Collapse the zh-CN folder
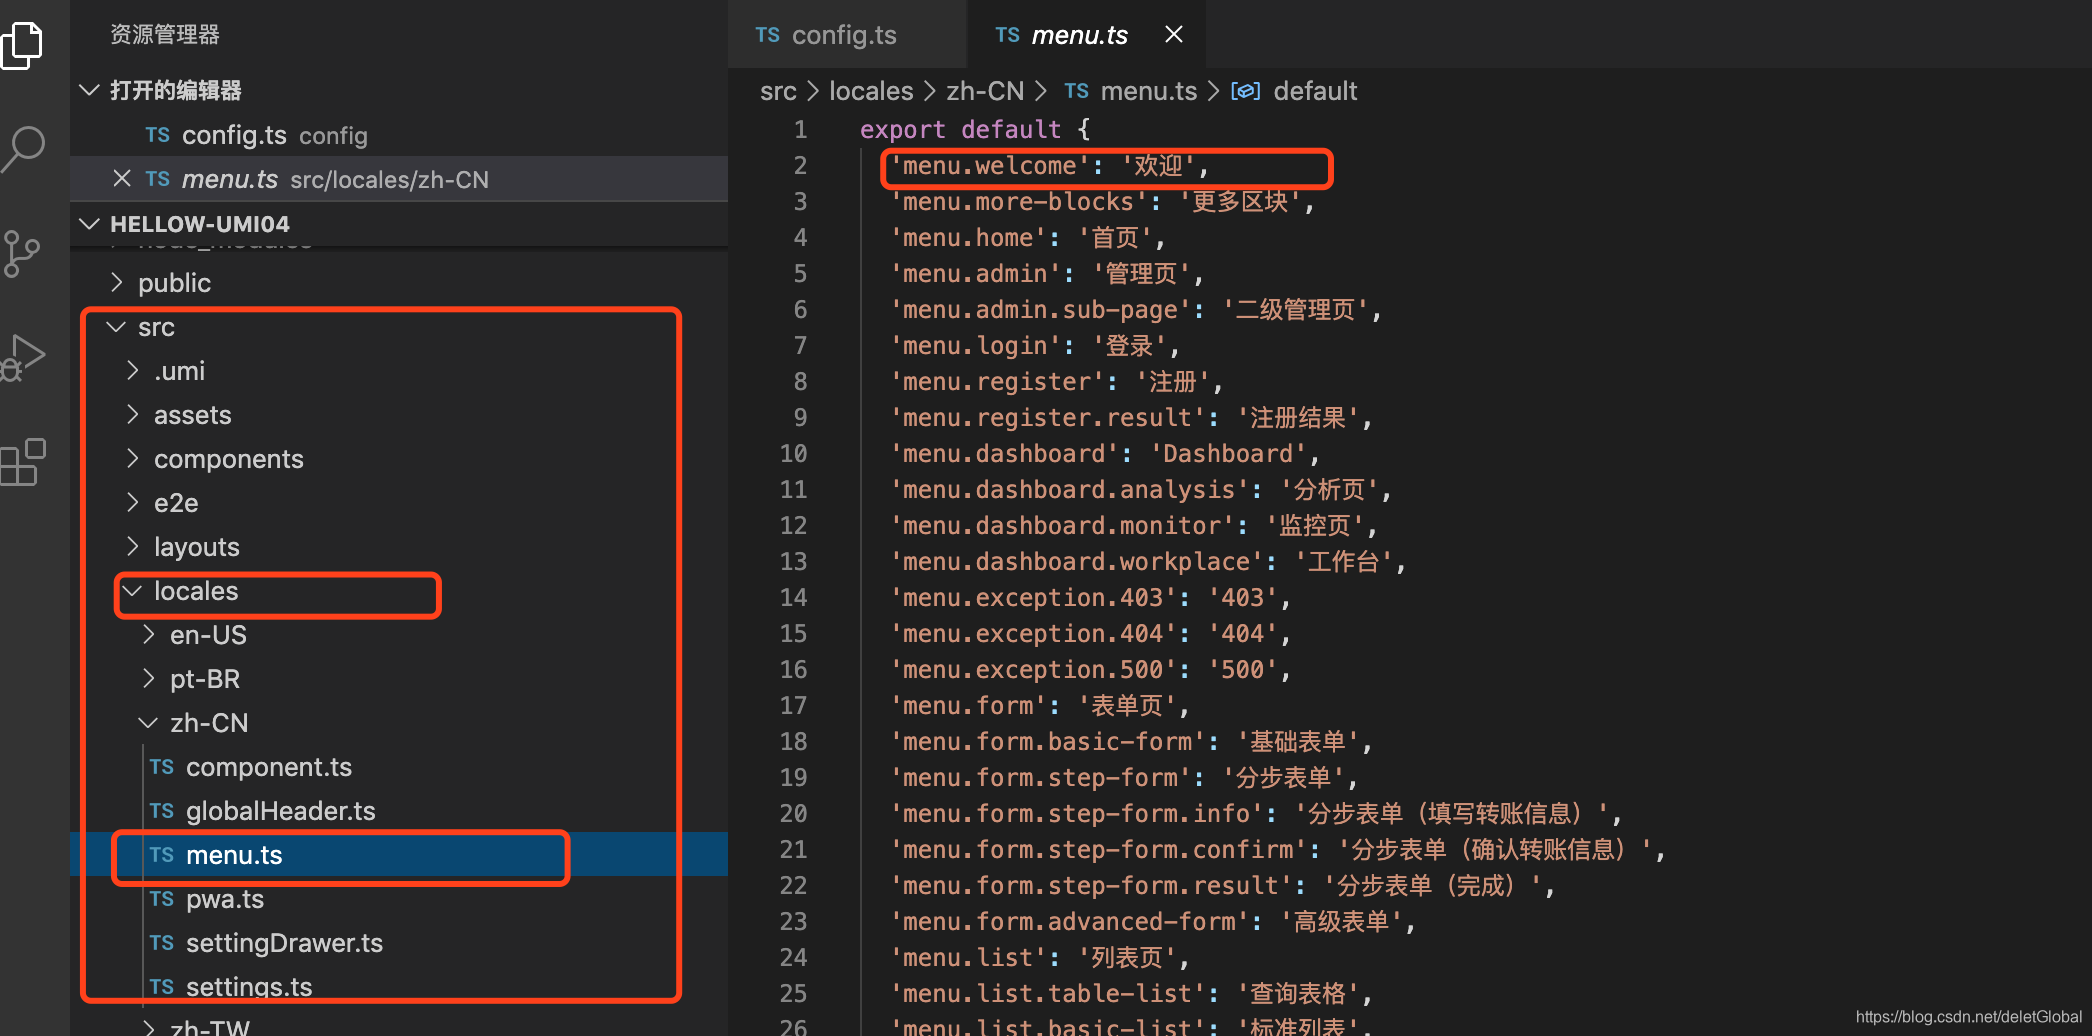 pyautogui.click(x=148, y=723)
